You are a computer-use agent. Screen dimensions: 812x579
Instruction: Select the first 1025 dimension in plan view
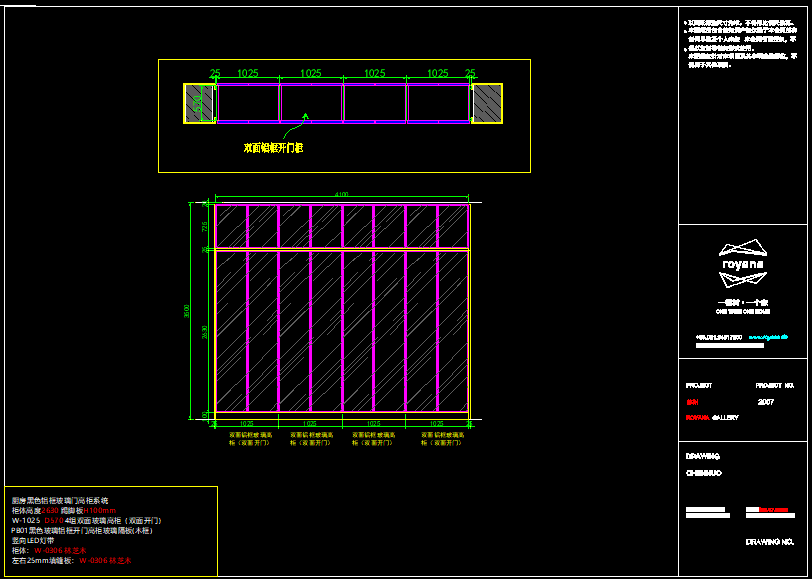pyautogui.click(x=248, y=74)
